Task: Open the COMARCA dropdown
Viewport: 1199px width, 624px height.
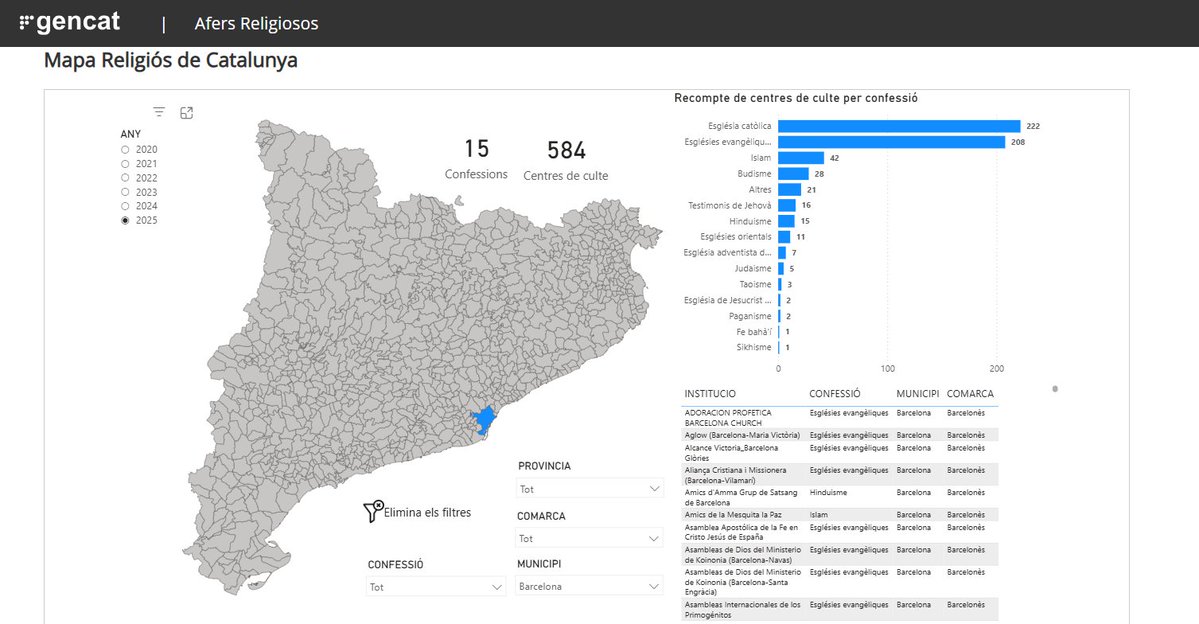Action: point(589,538)
